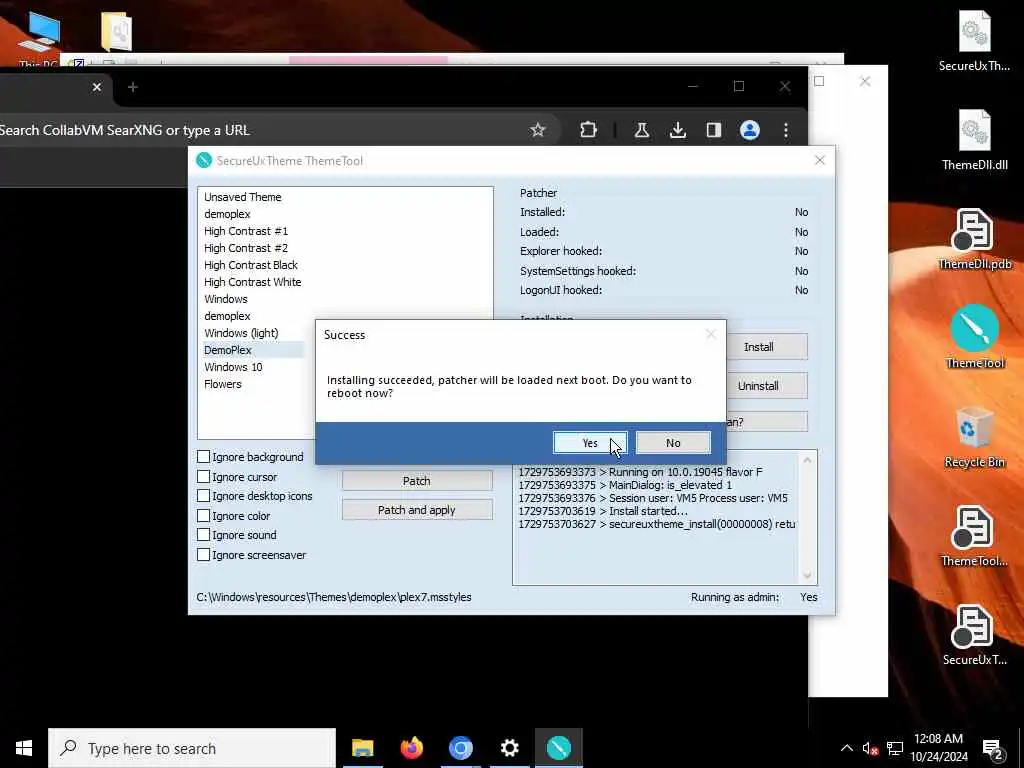Select the Windows 10 theme
The height and width of the screenshot is (768, 1024).
pyautogui.click(x=233, y=367)
